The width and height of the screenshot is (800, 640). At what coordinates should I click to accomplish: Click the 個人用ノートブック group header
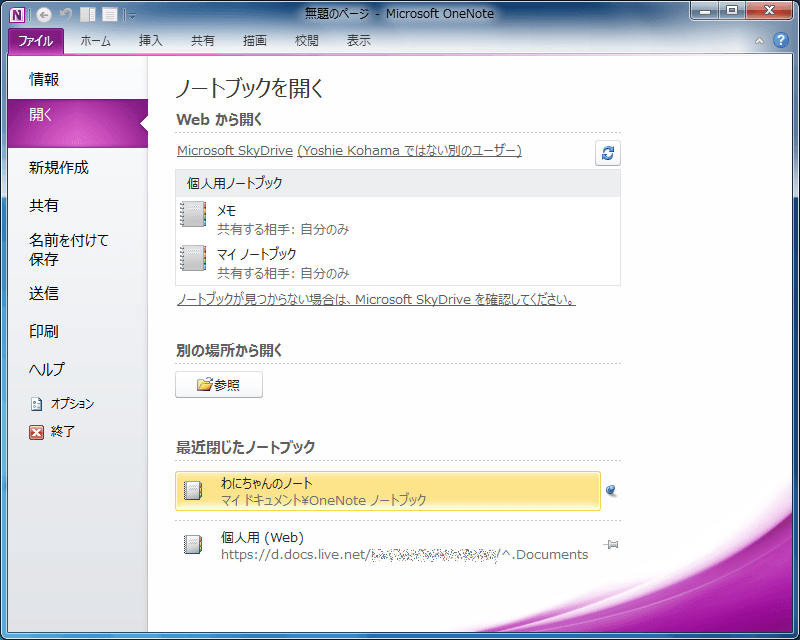(398, 183)
